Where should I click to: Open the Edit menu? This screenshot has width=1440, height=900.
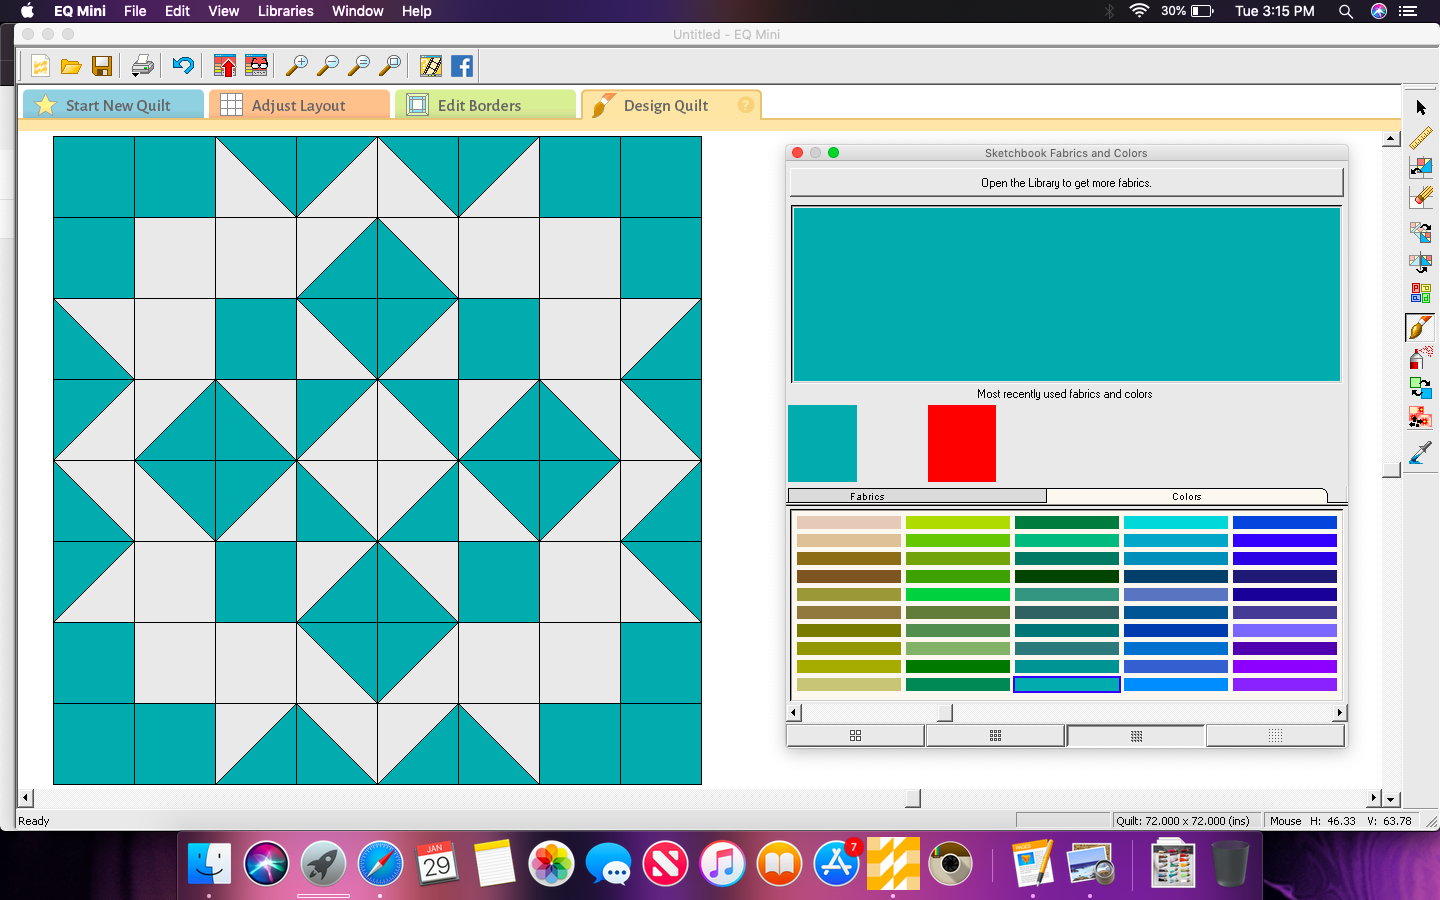point(177,11)
